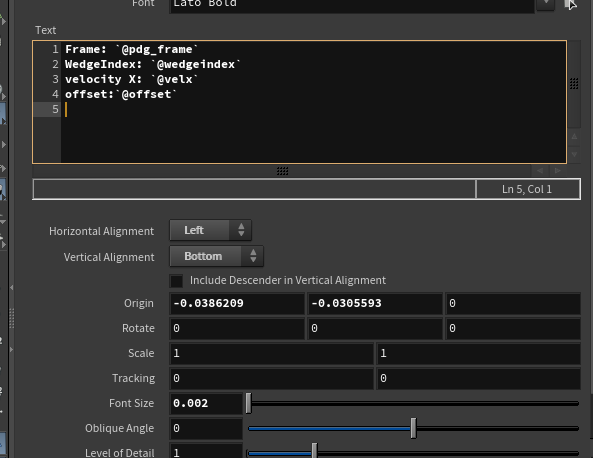Click the Origin X field -0.0386209
The height and width of the screenshot is (458, 593).
(237, 303)
